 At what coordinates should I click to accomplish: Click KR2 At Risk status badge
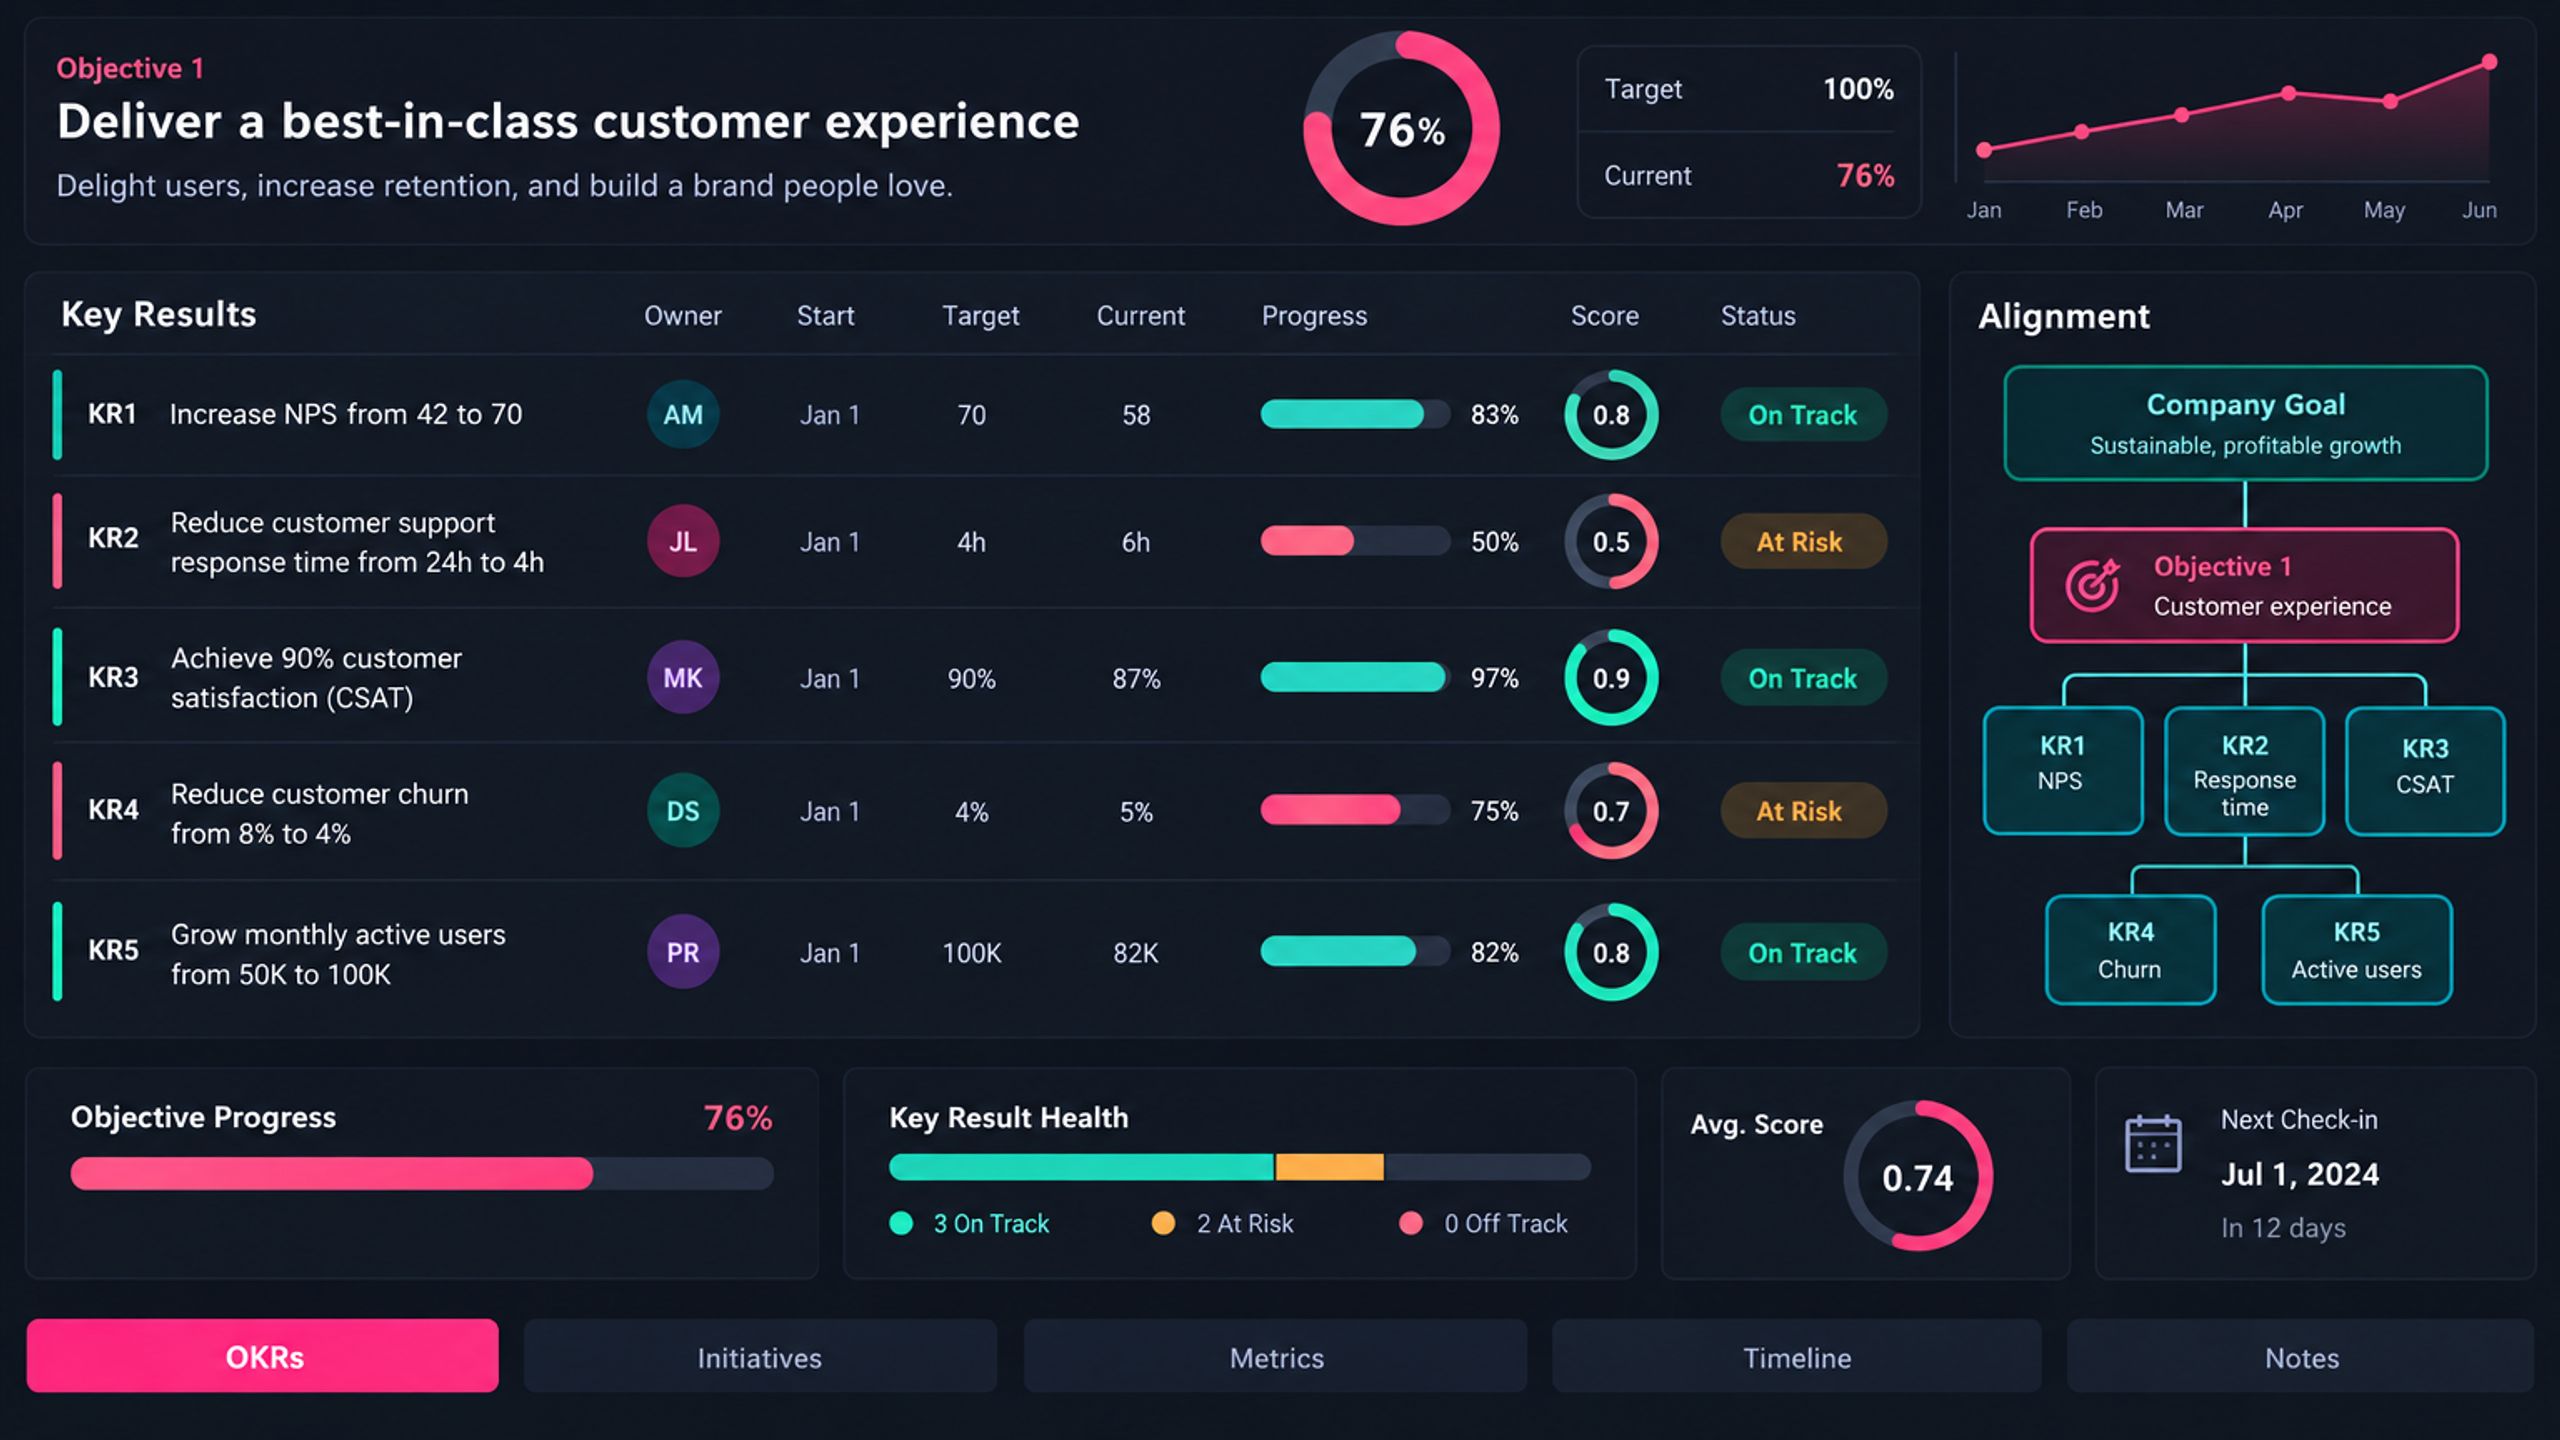(1803, 541)
